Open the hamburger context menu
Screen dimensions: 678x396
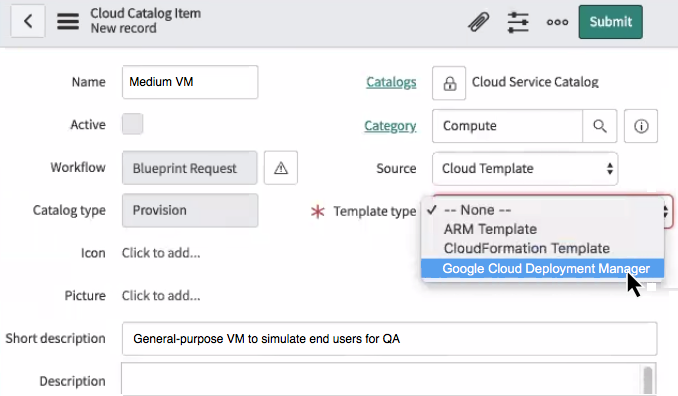click(68, 21)
